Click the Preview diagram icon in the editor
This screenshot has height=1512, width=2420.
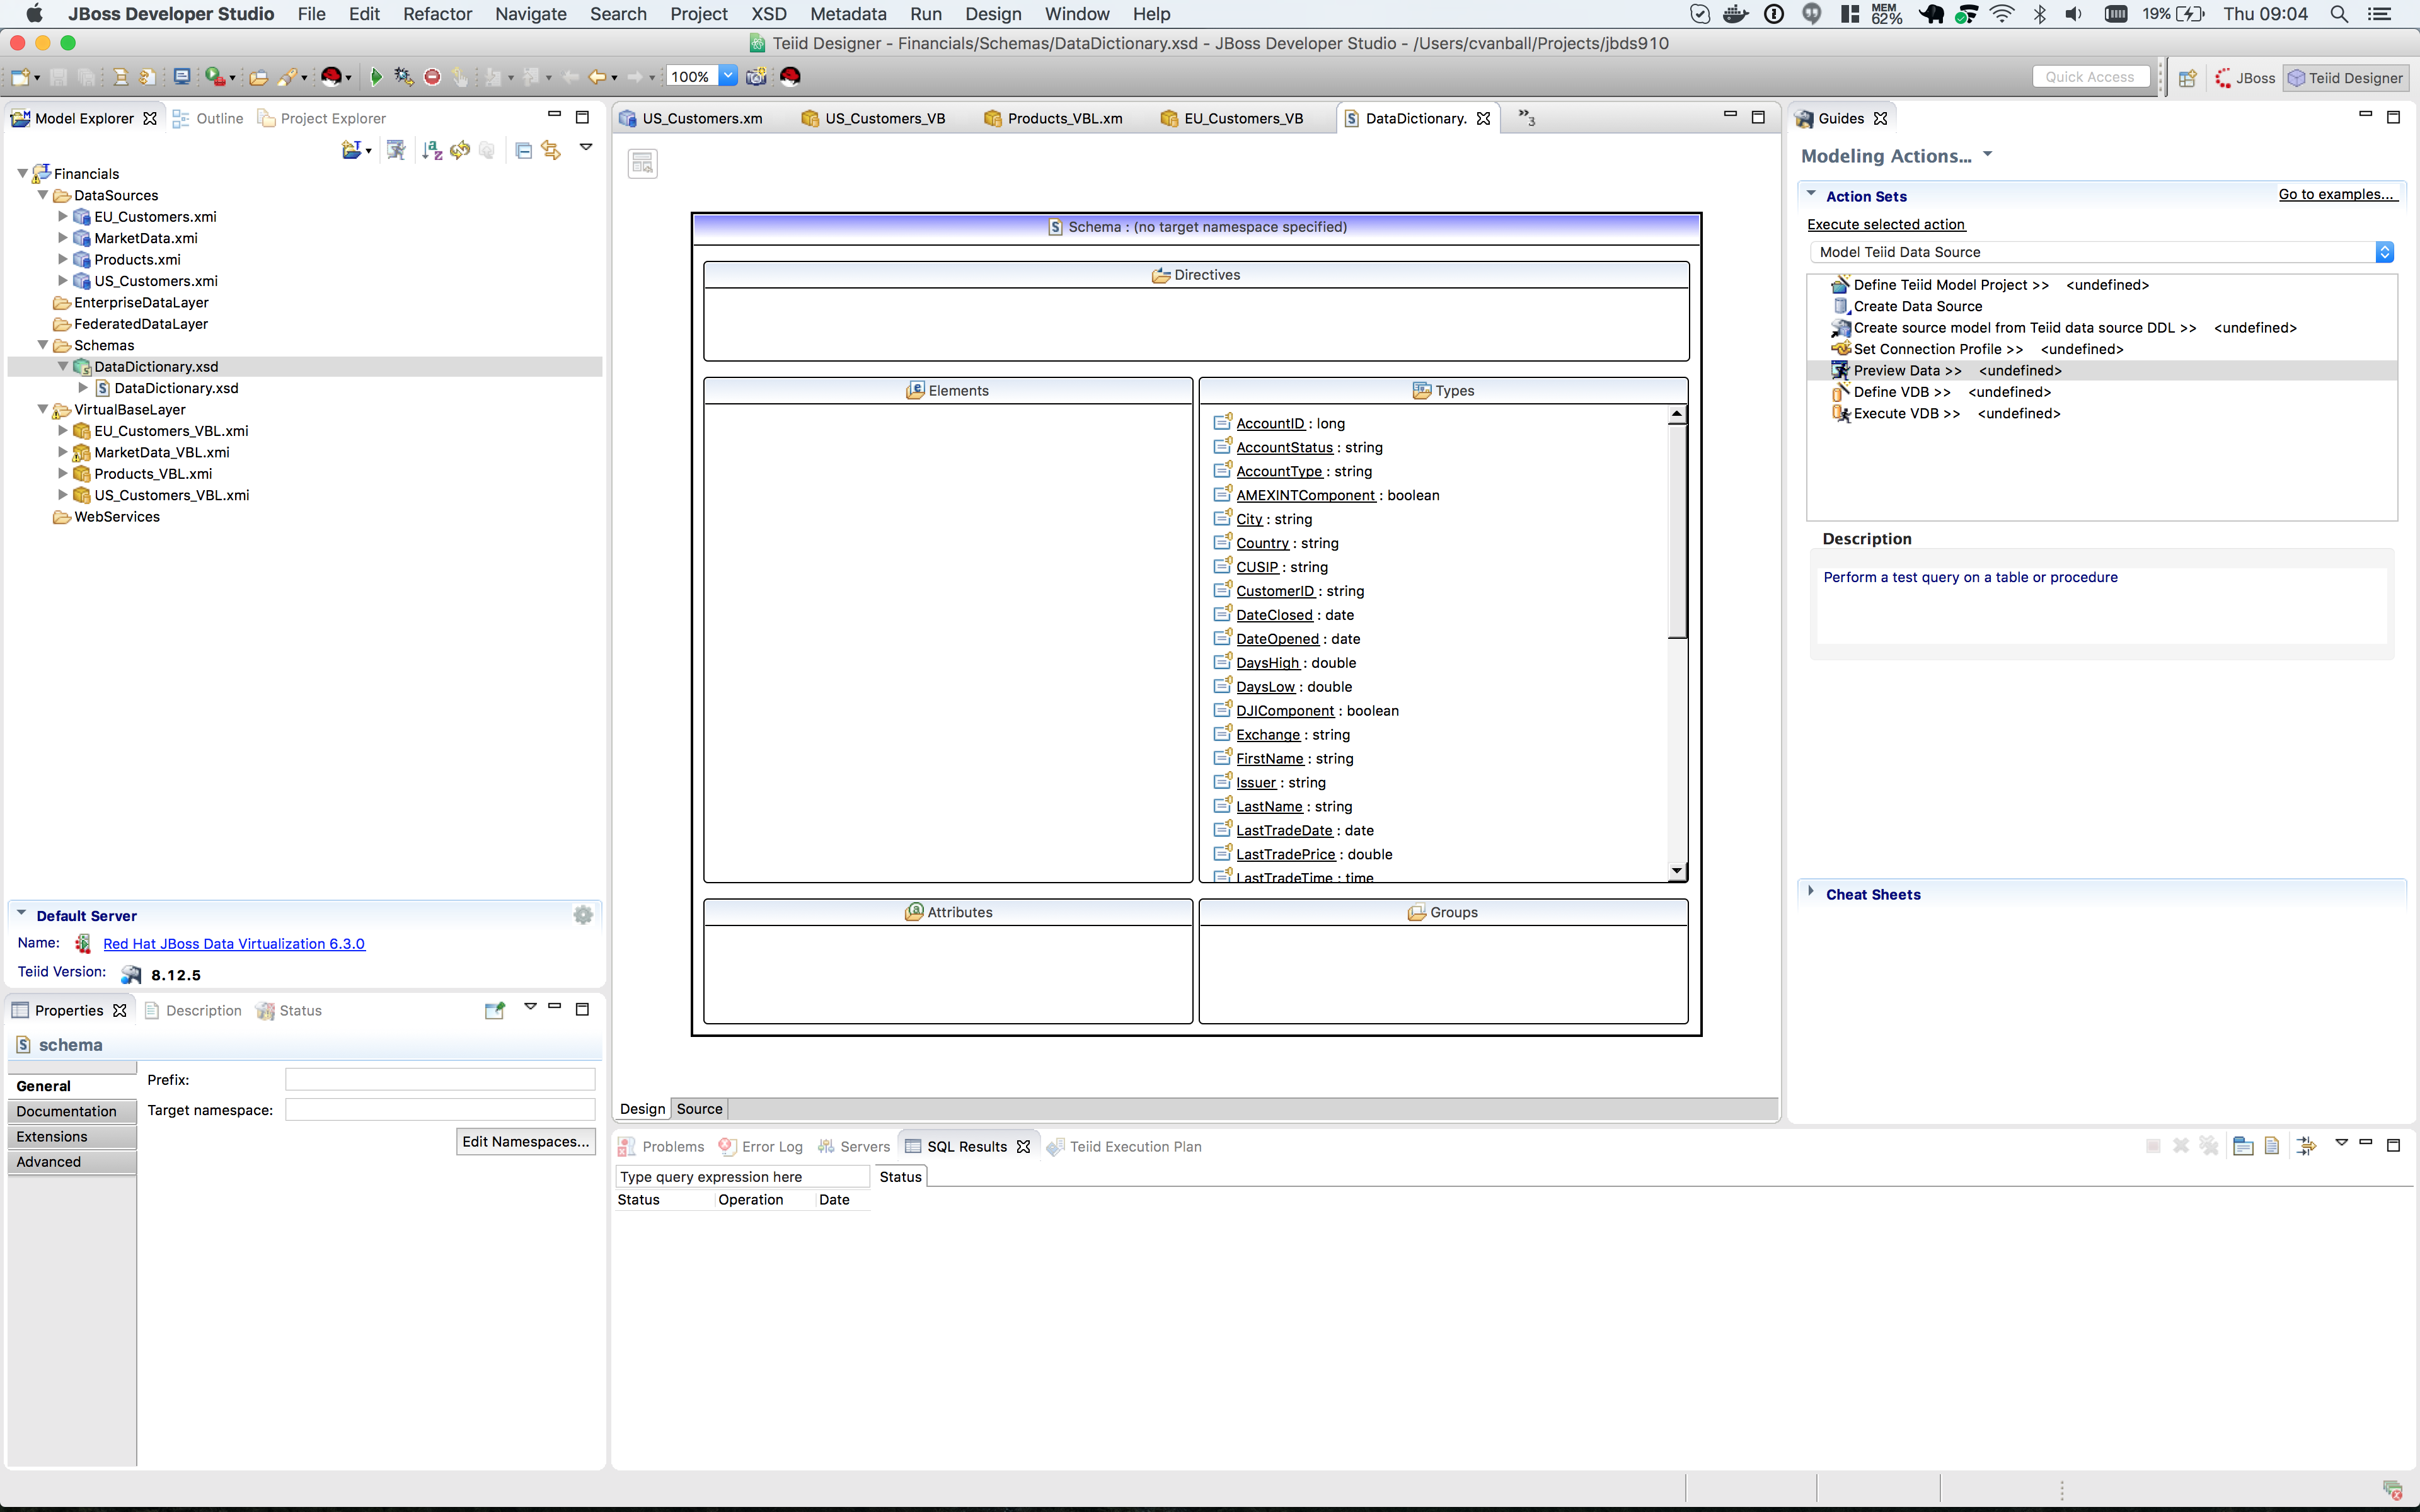642,163
